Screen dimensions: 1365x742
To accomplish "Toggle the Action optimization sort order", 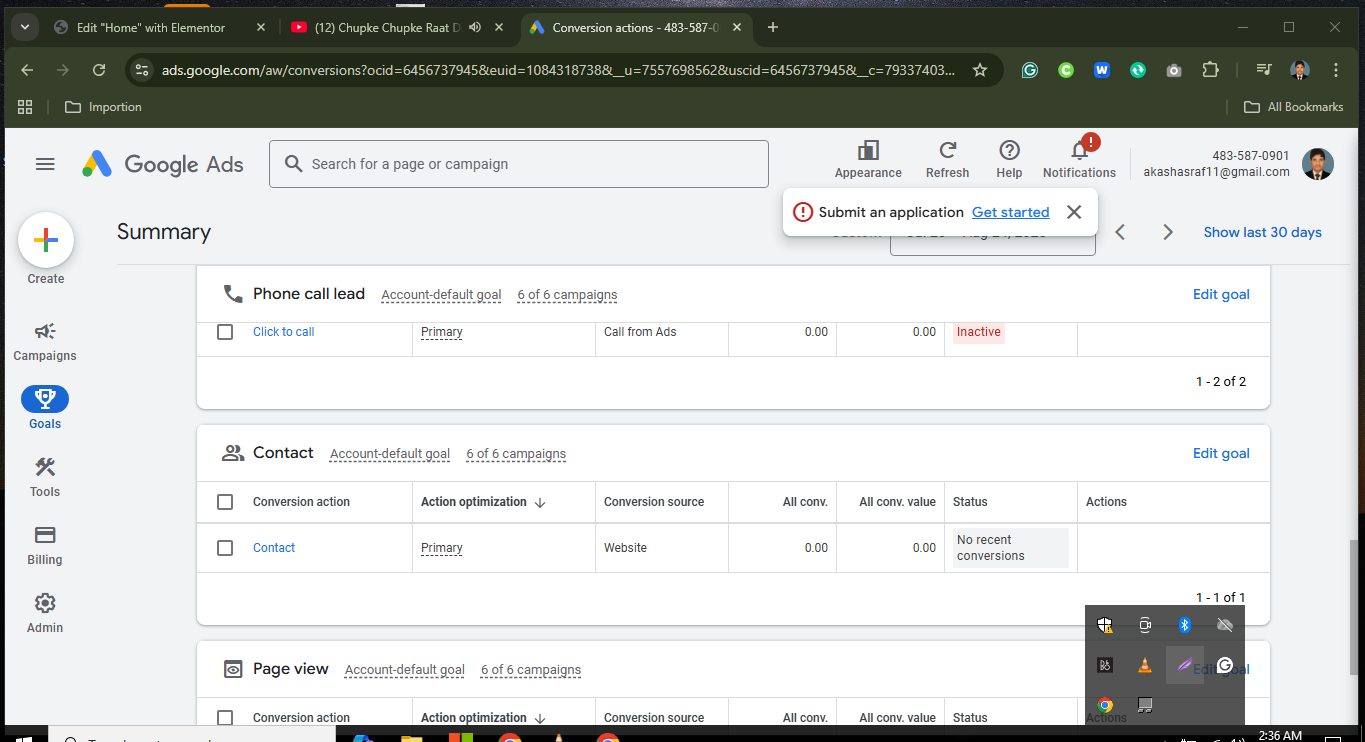I will (539, 501).
